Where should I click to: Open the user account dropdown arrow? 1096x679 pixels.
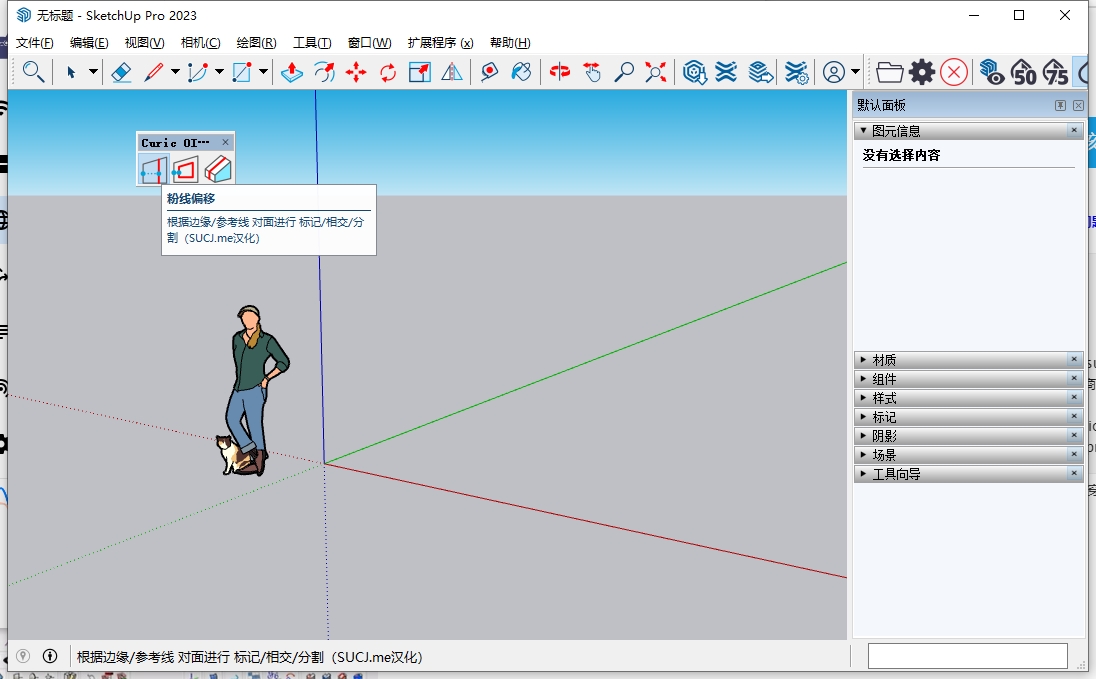(855, 72)
